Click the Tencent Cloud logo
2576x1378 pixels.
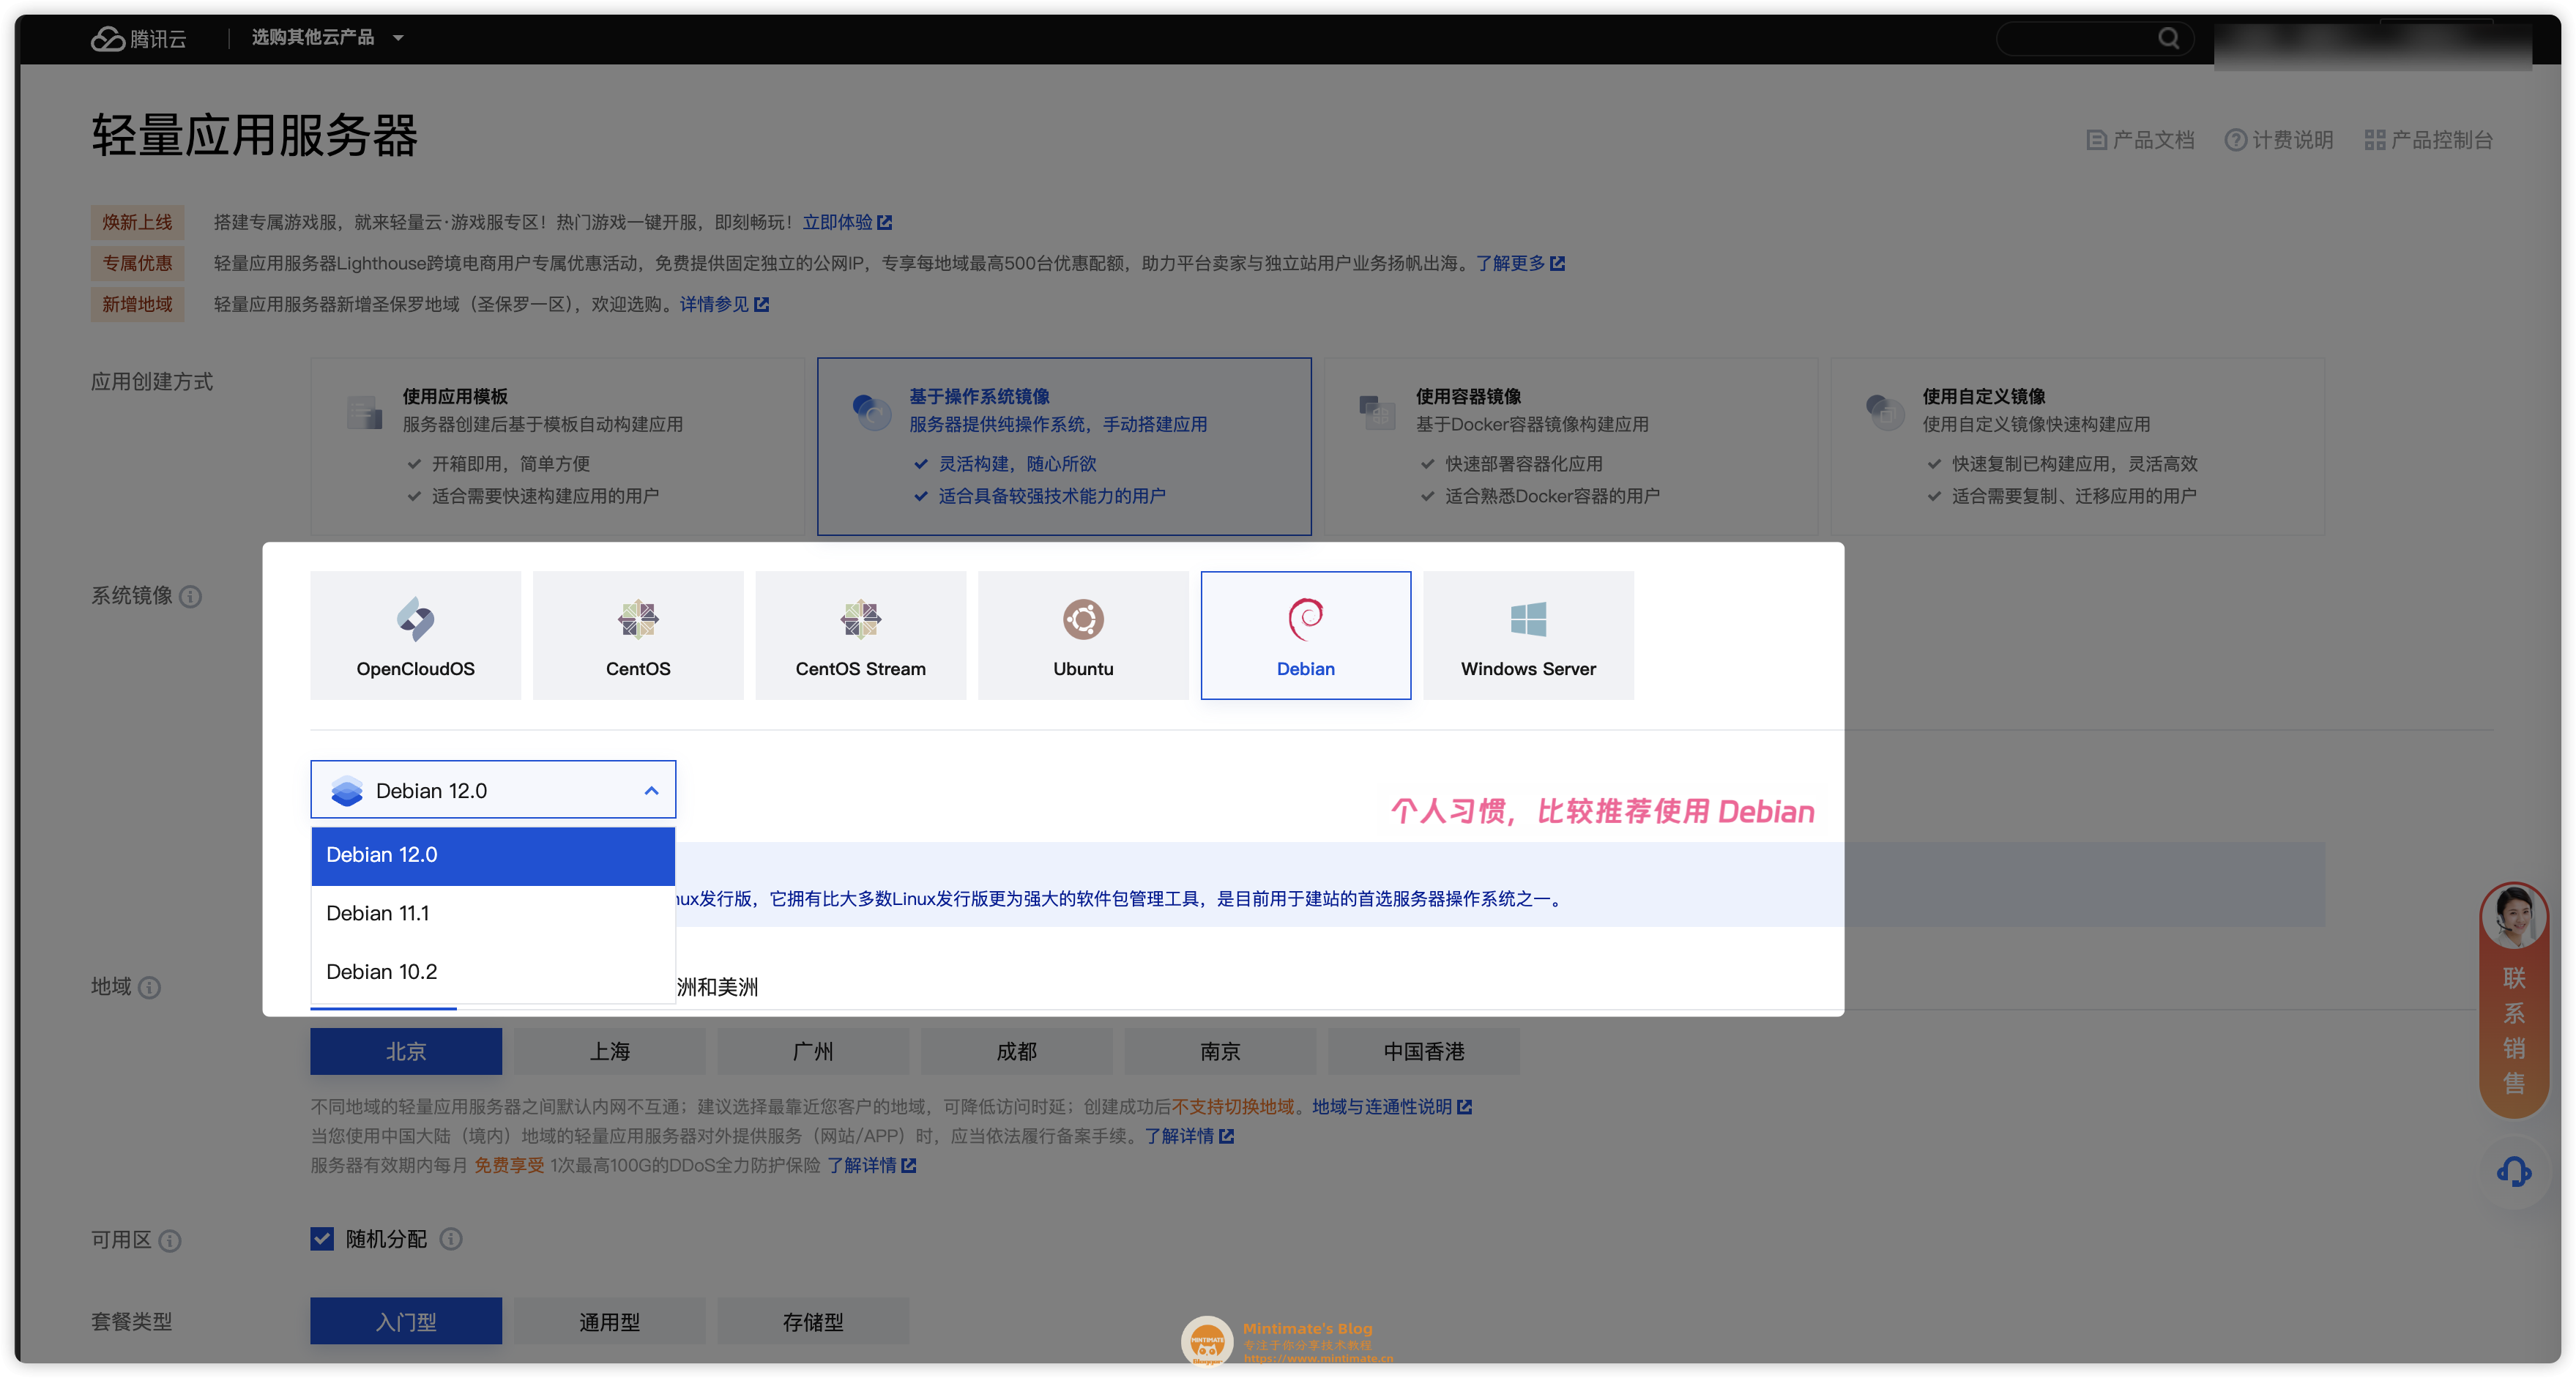tap(138, 38)
